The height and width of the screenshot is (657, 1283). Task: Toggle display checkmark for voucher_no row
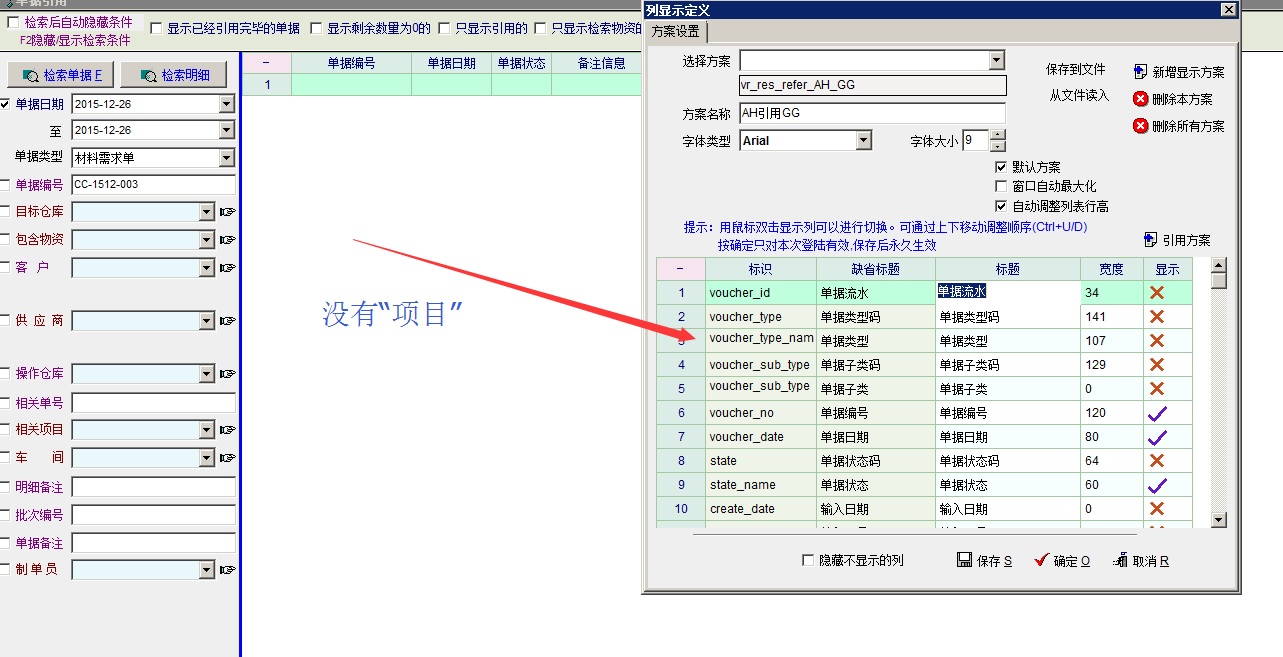[1157, 413]
